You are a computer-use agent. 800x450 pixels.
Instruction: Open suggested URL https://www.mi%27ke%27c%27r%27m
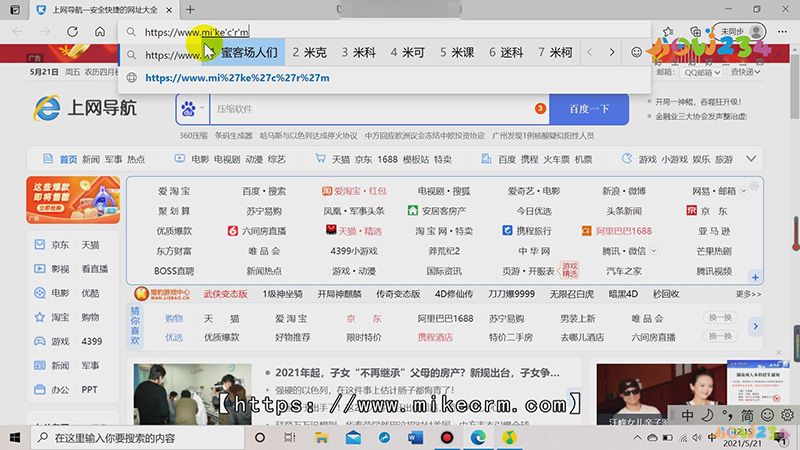click(x=237, y=78)
